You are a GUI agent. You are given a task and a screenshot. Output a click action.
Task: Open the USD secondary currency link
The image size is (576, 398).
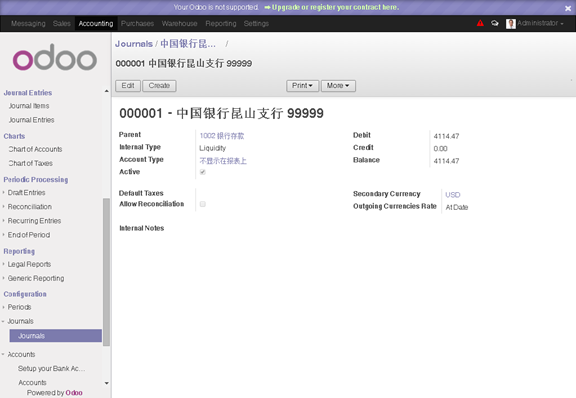pos(453,195)
